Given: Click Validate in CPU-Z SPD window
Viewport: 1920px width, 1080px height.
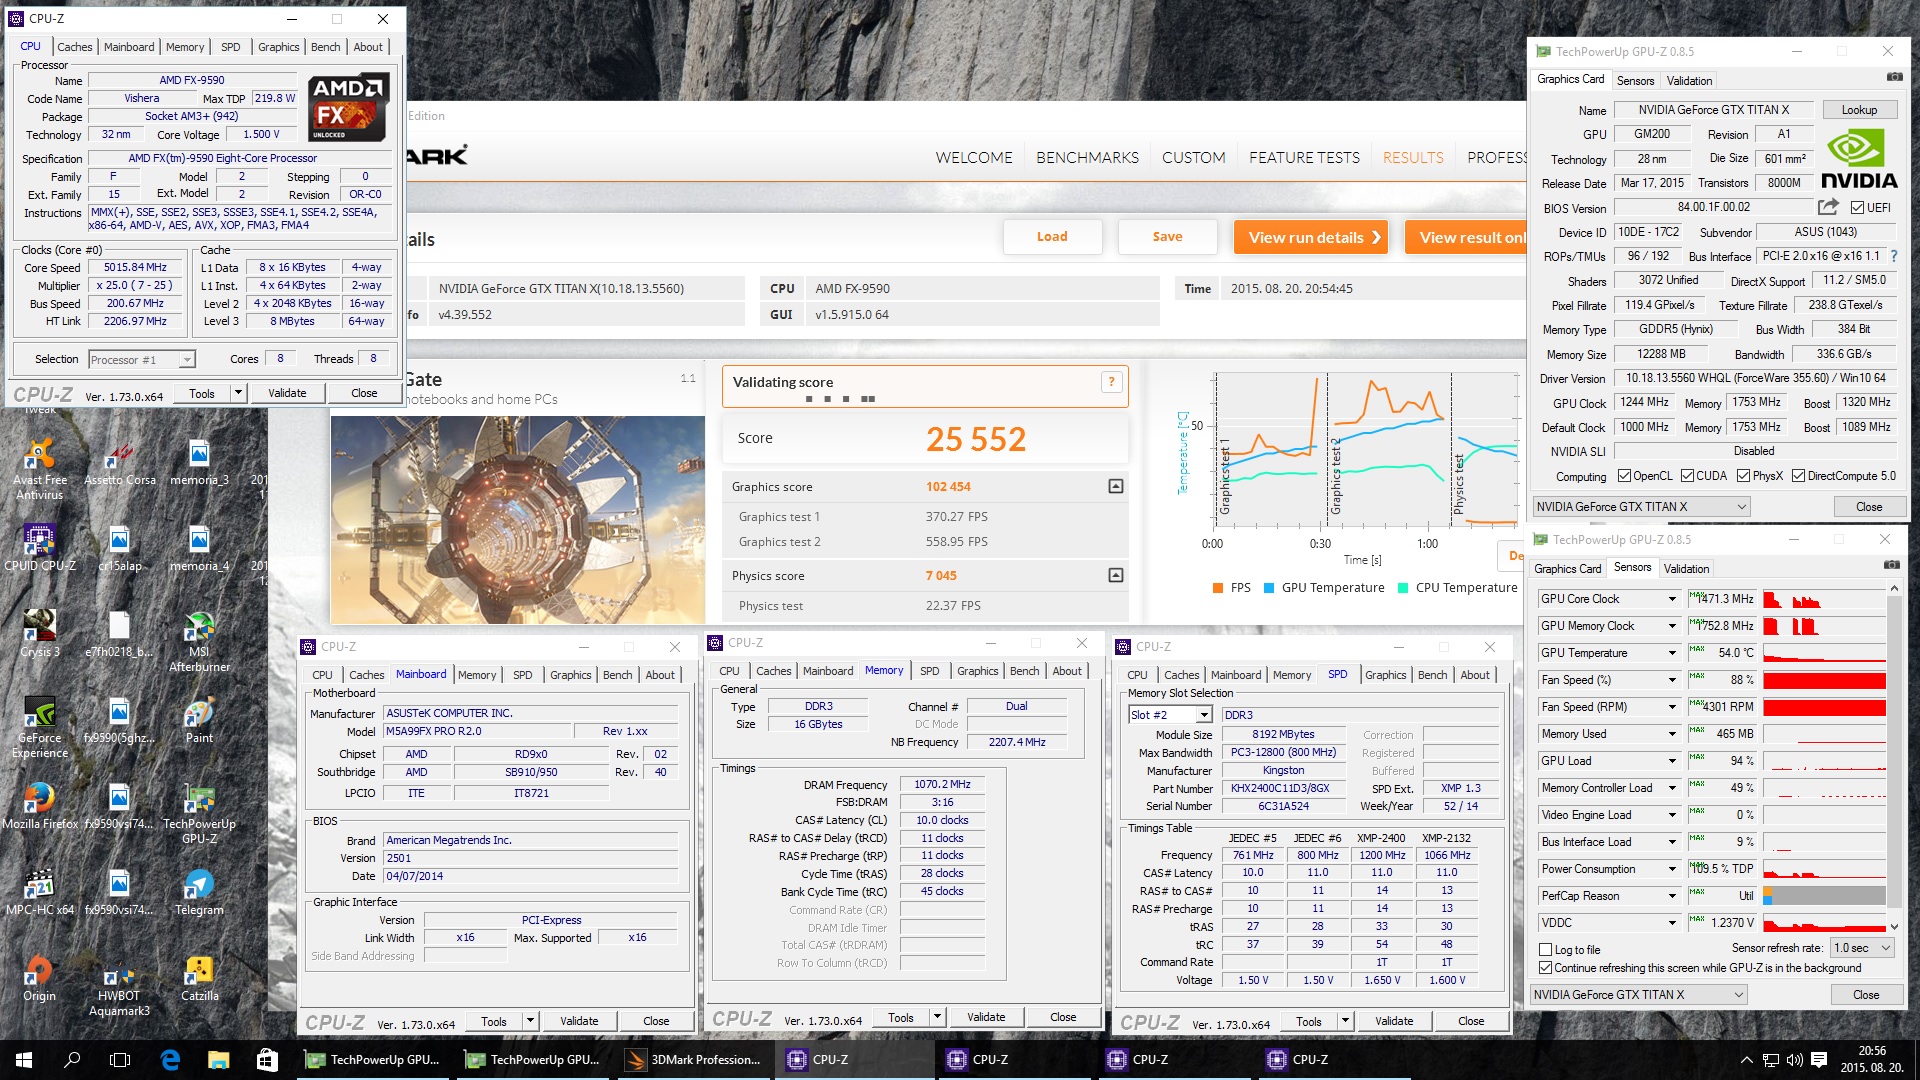Looking at the screenshot, I should 1394,1021.
